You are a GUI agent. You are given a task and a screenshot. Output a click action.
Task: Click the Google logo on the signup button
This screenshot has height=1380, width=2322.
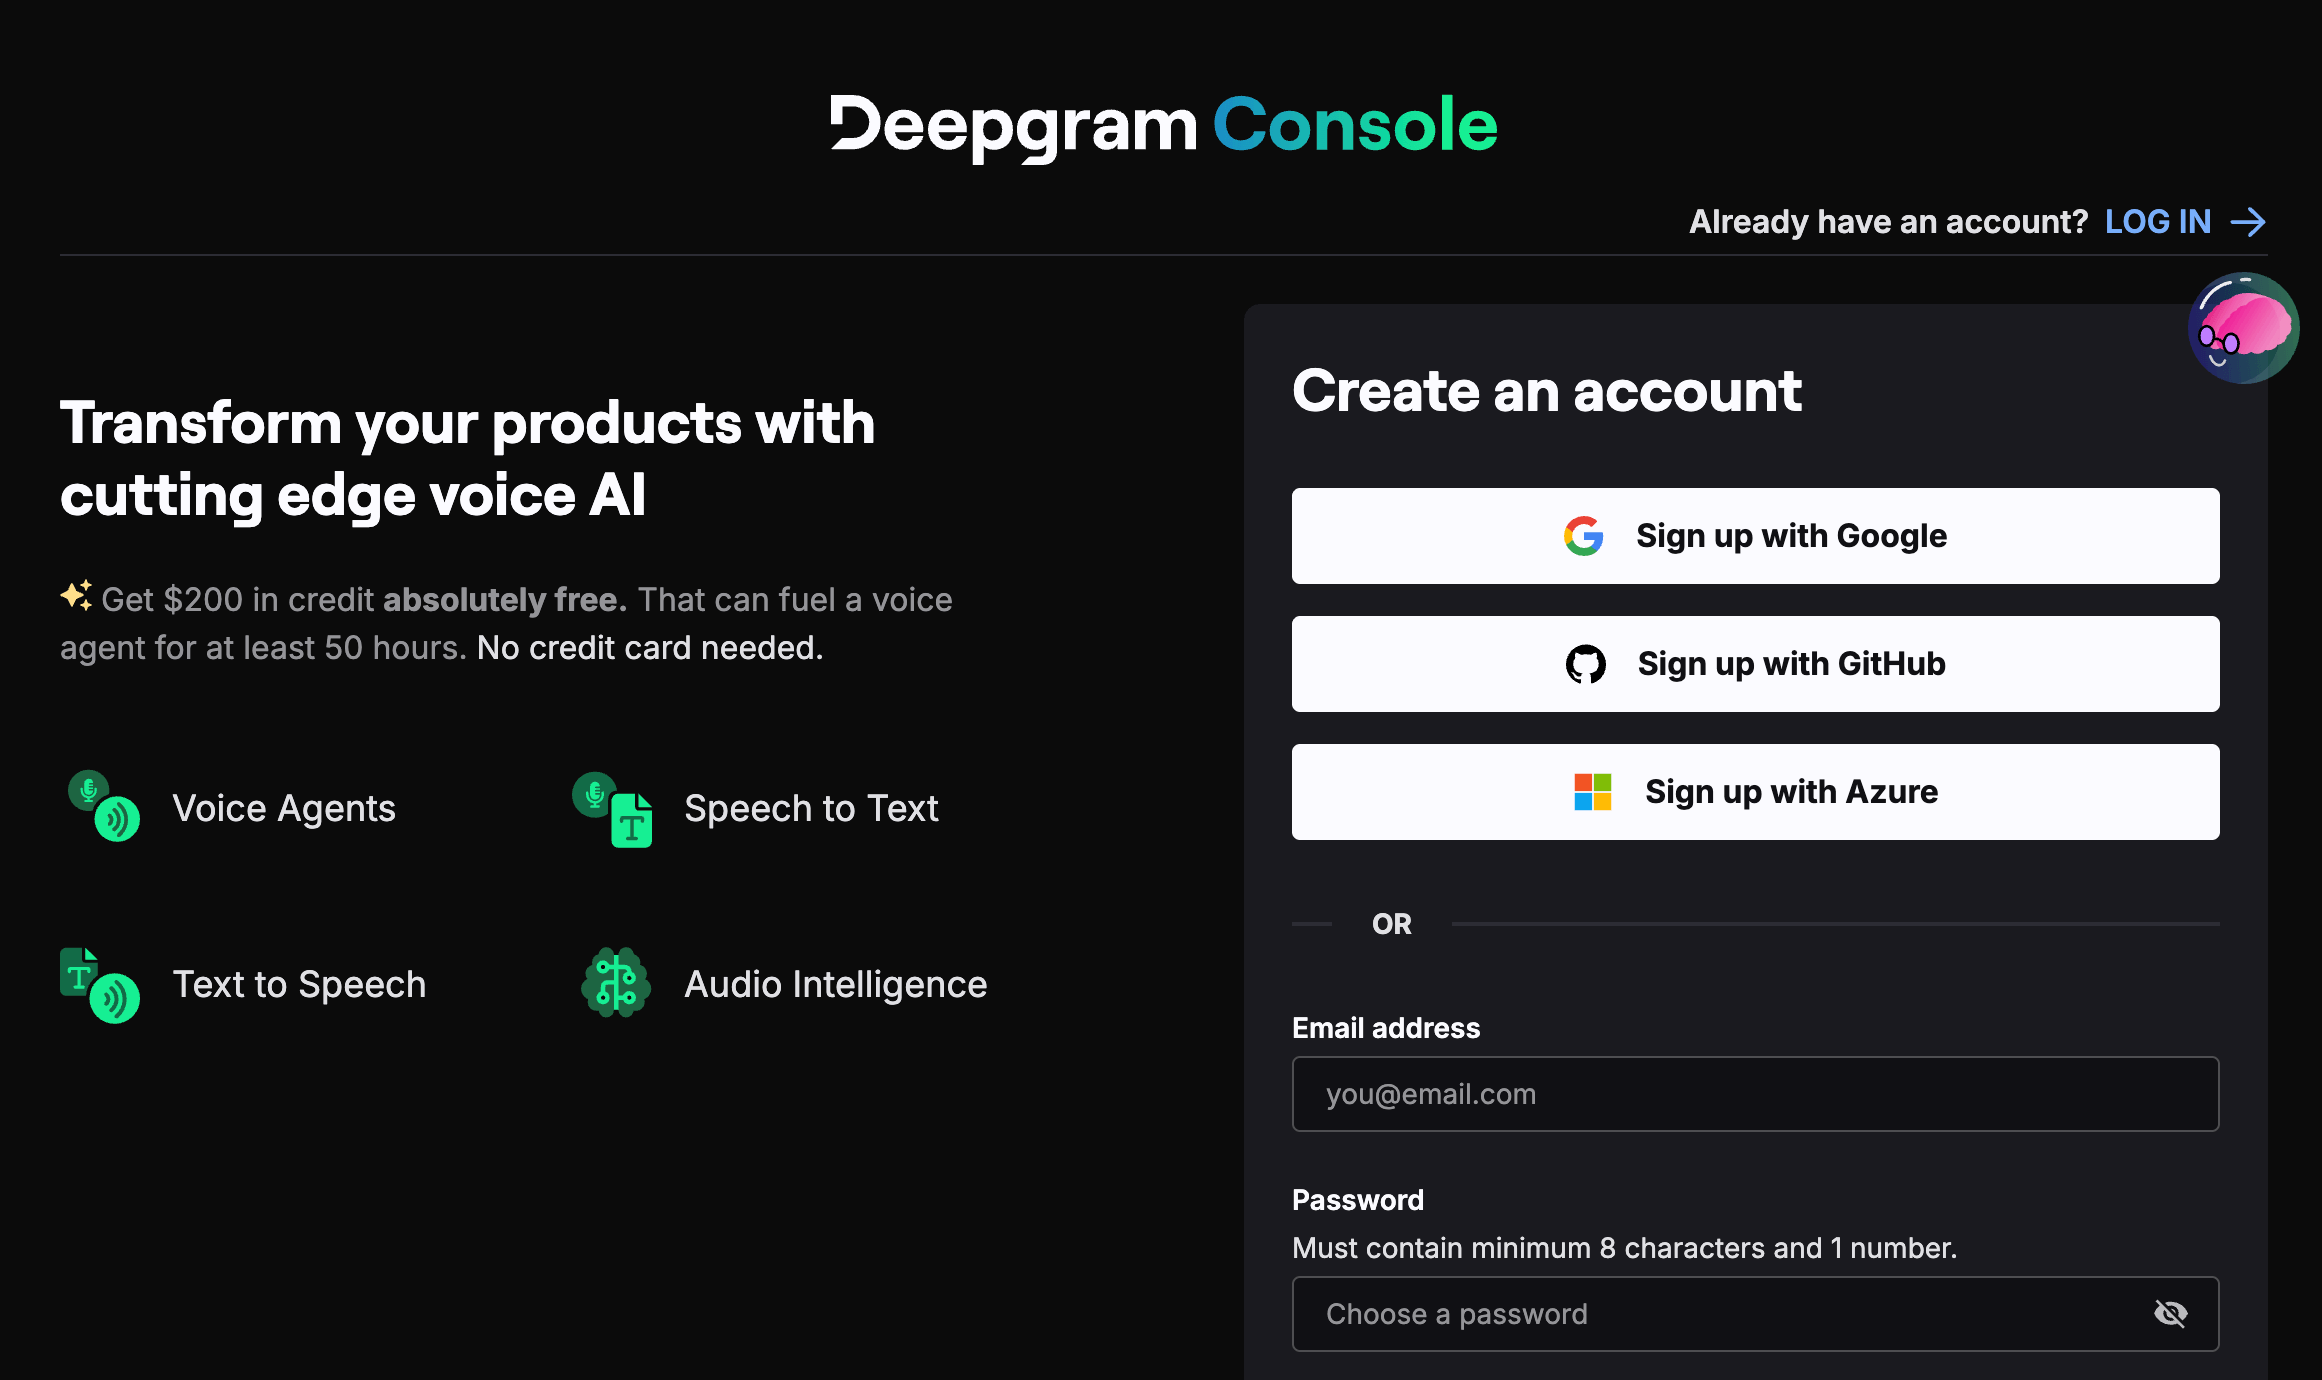coord(1583,536)
